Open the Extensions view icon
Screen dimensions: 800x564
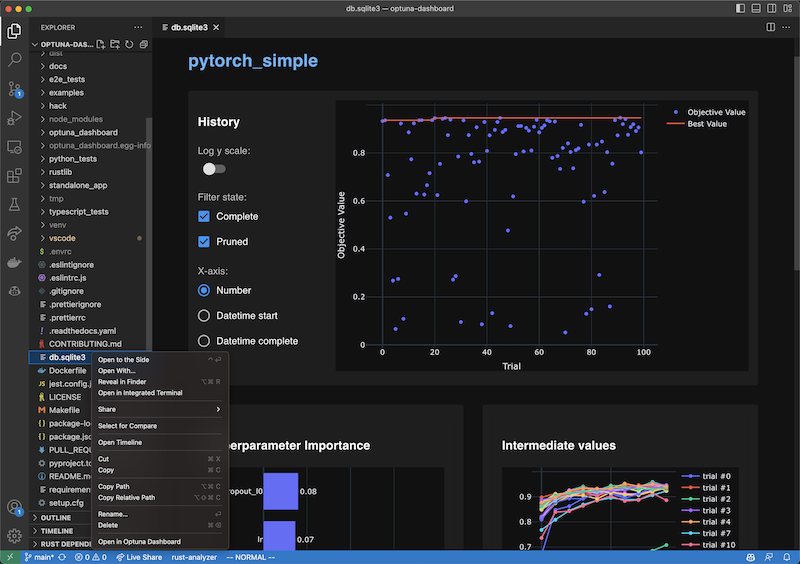(14, 176)
